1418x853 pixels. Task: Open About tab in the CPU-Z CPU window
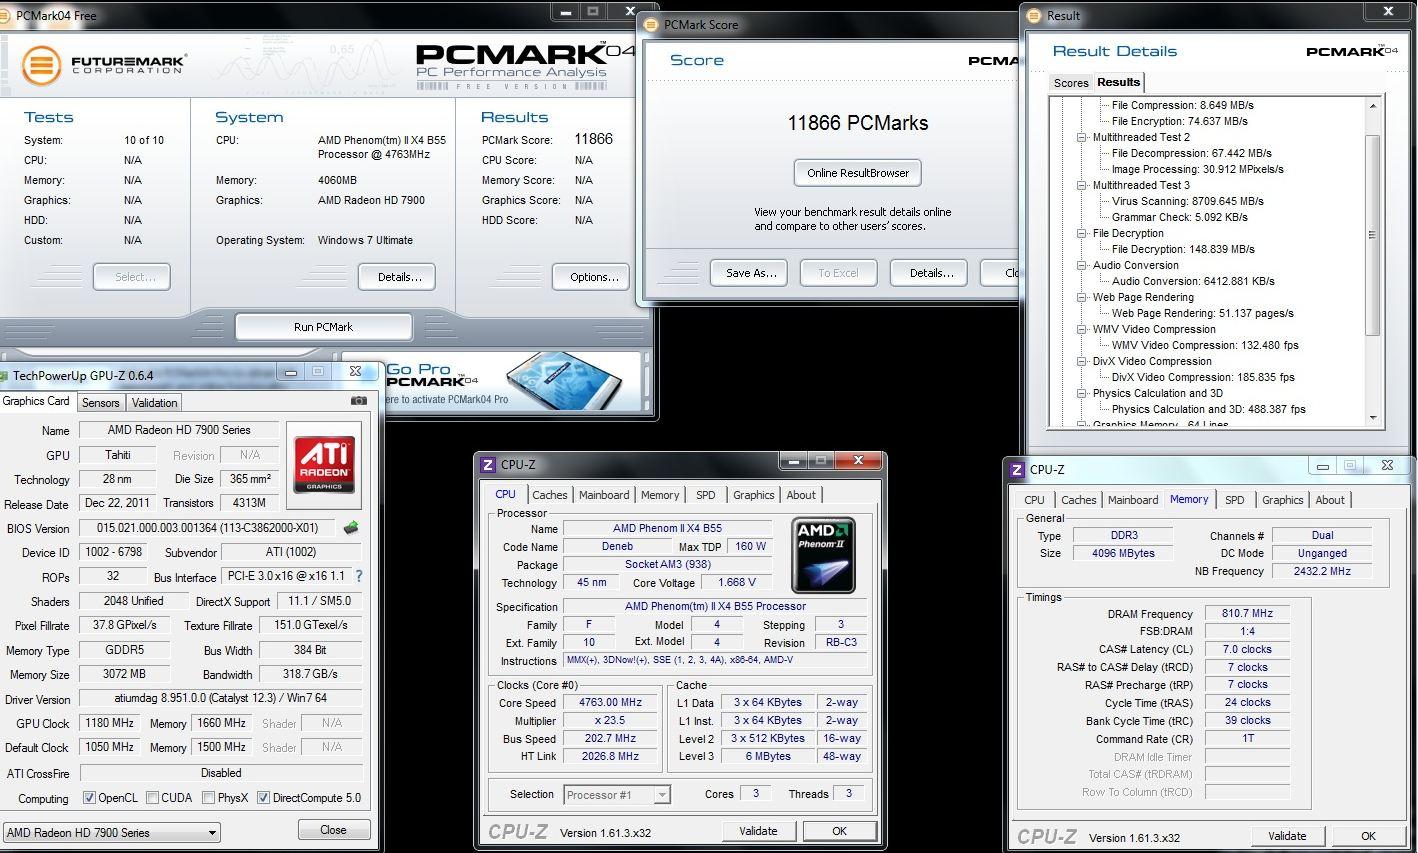click(800, 495)
